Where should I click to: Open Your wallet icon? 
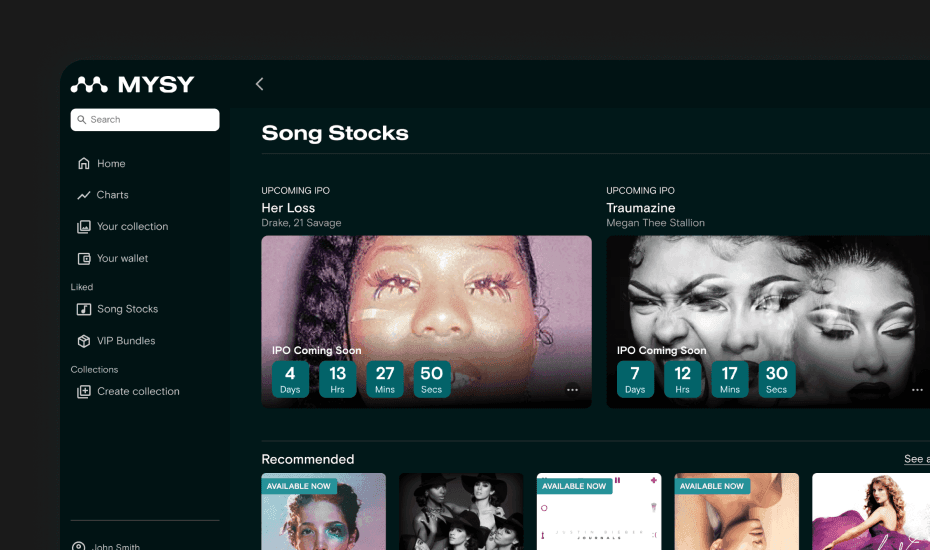pyautogui.click(x=84, y=259)
